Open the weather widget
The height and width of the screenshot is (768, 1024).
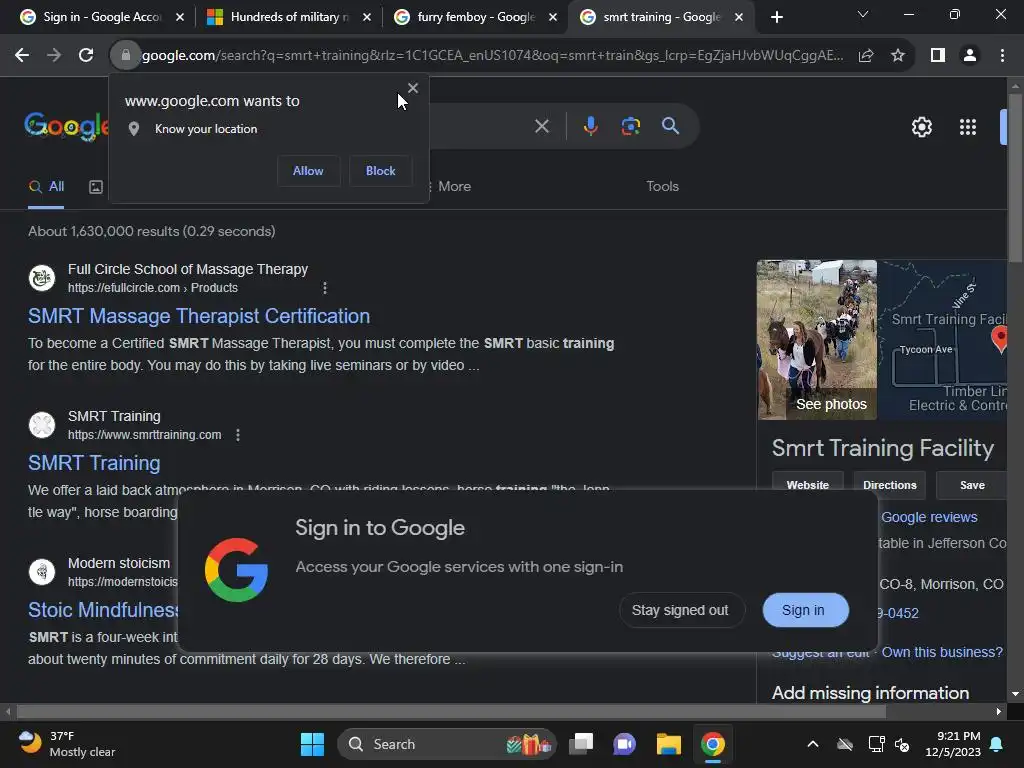point(66,744)
